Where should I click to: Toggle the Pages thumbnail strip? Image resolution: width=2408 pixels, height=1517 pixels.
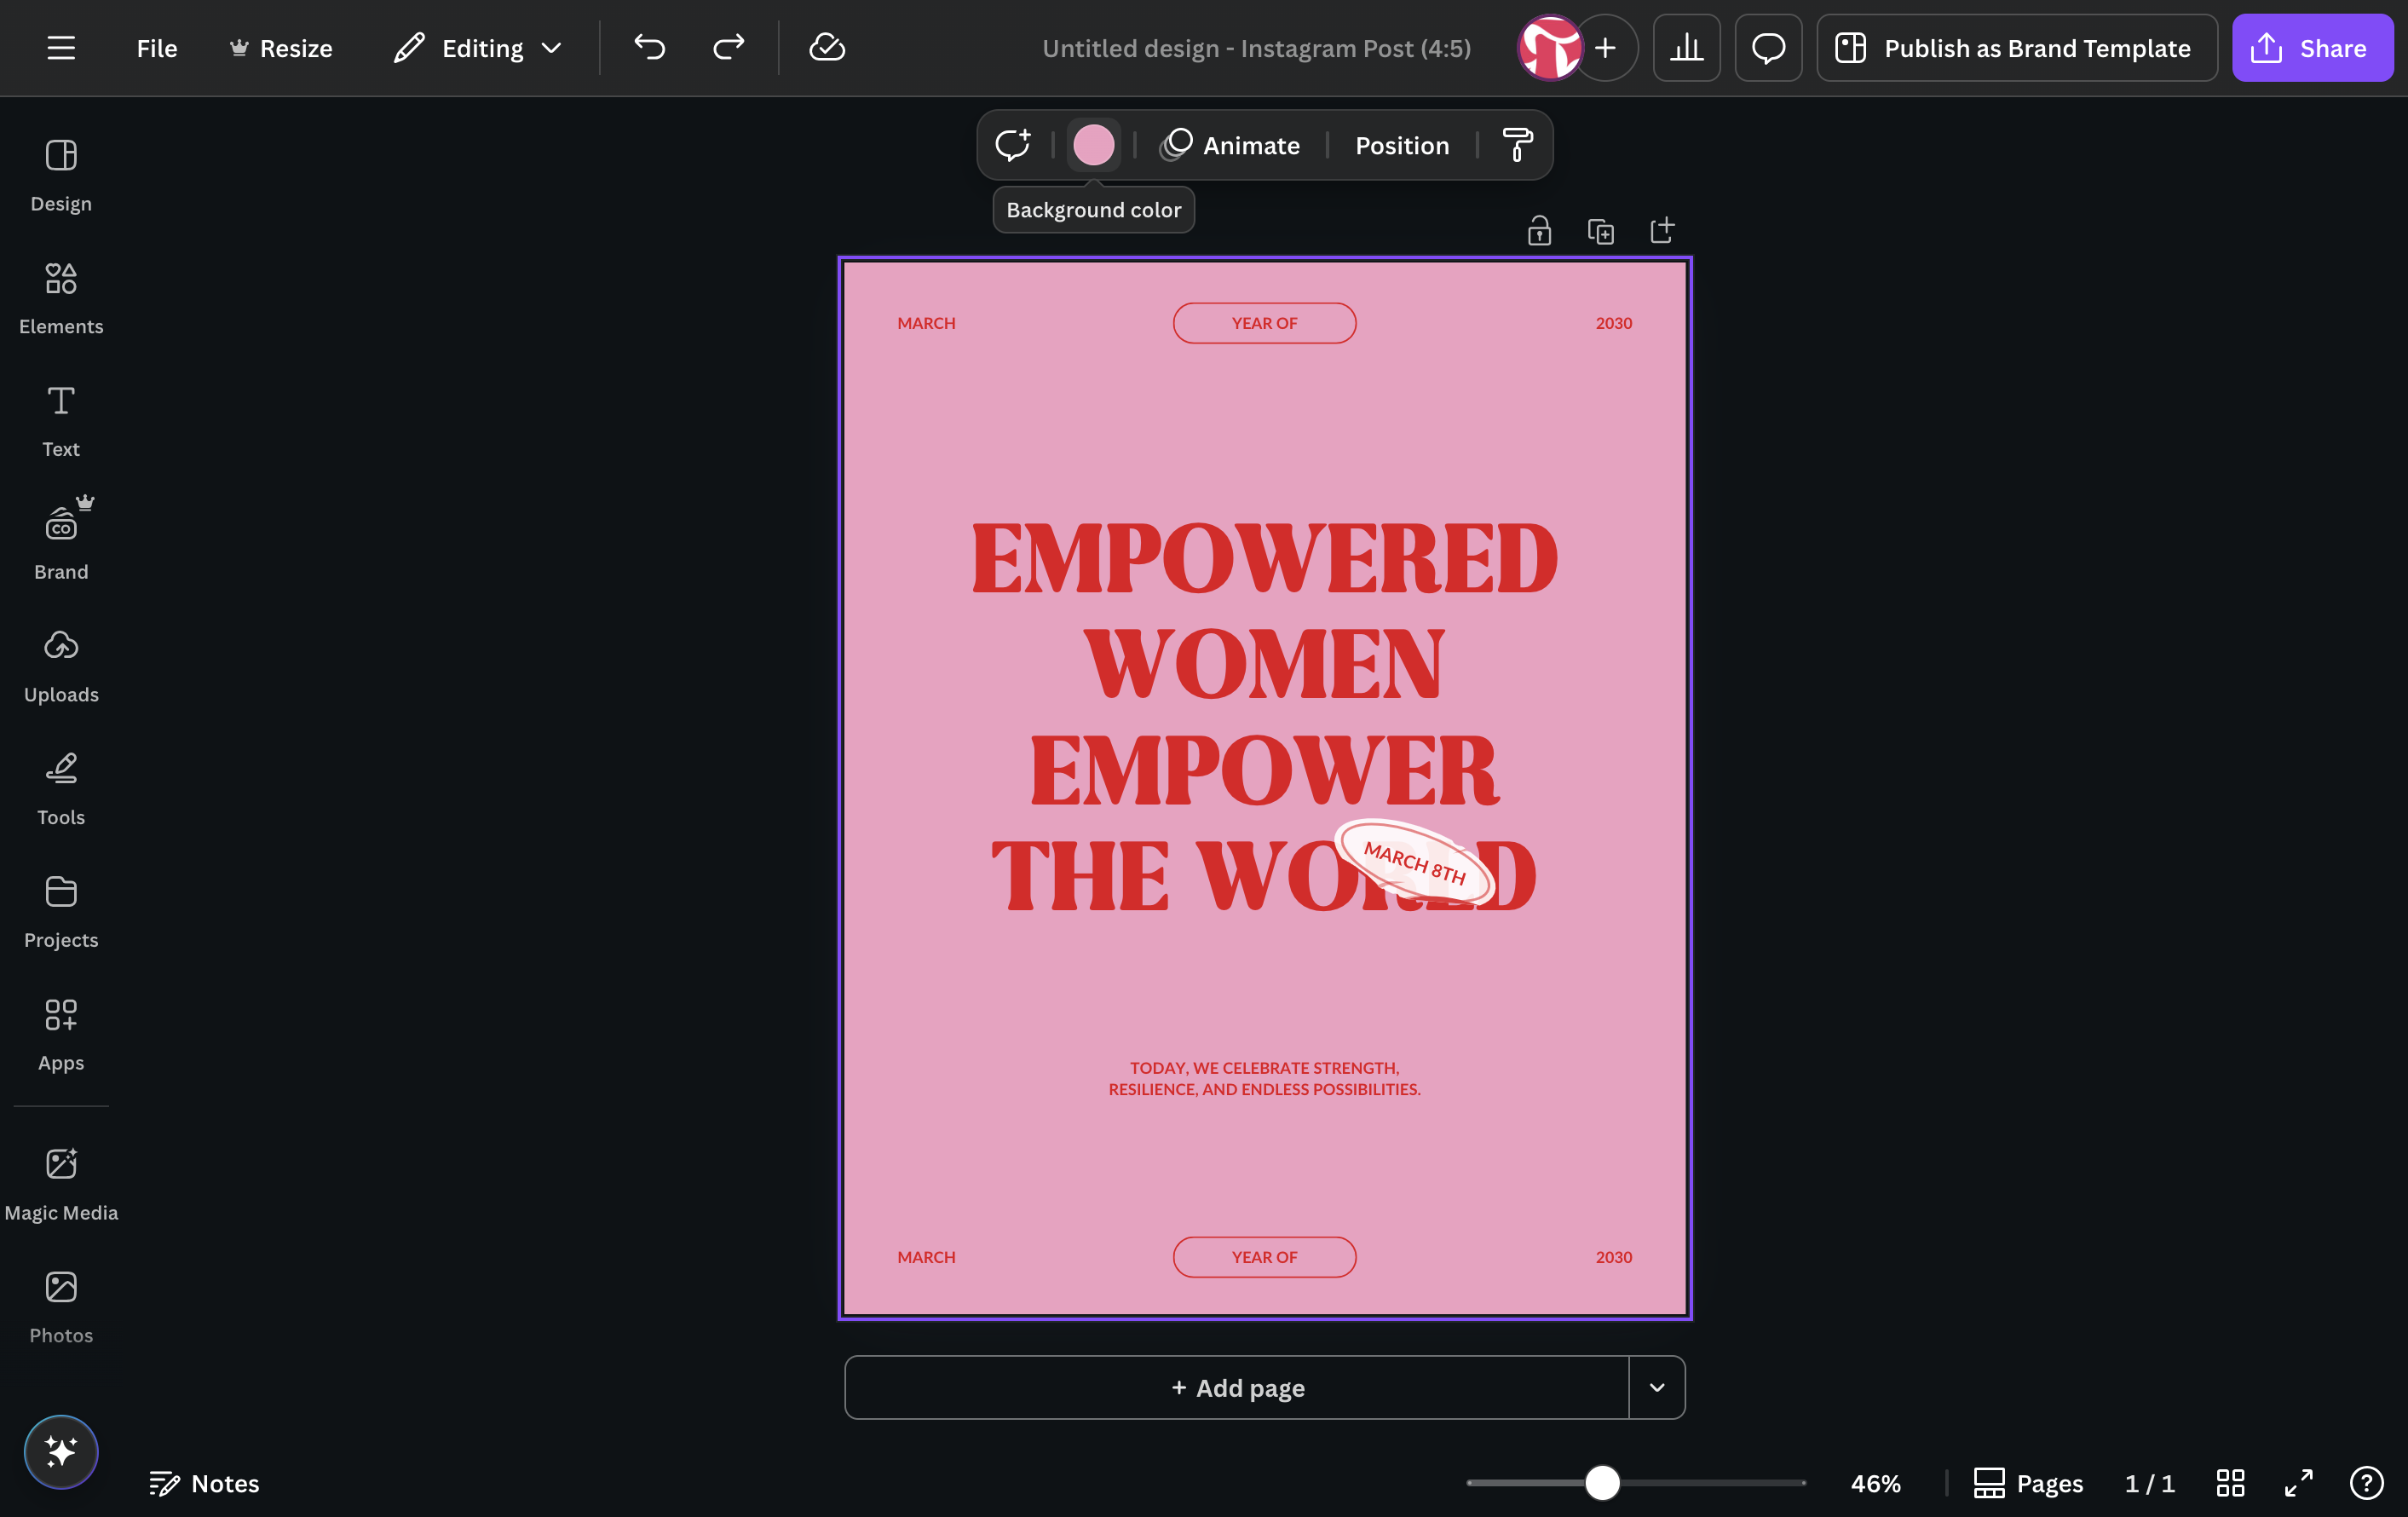(2028, 1483)
